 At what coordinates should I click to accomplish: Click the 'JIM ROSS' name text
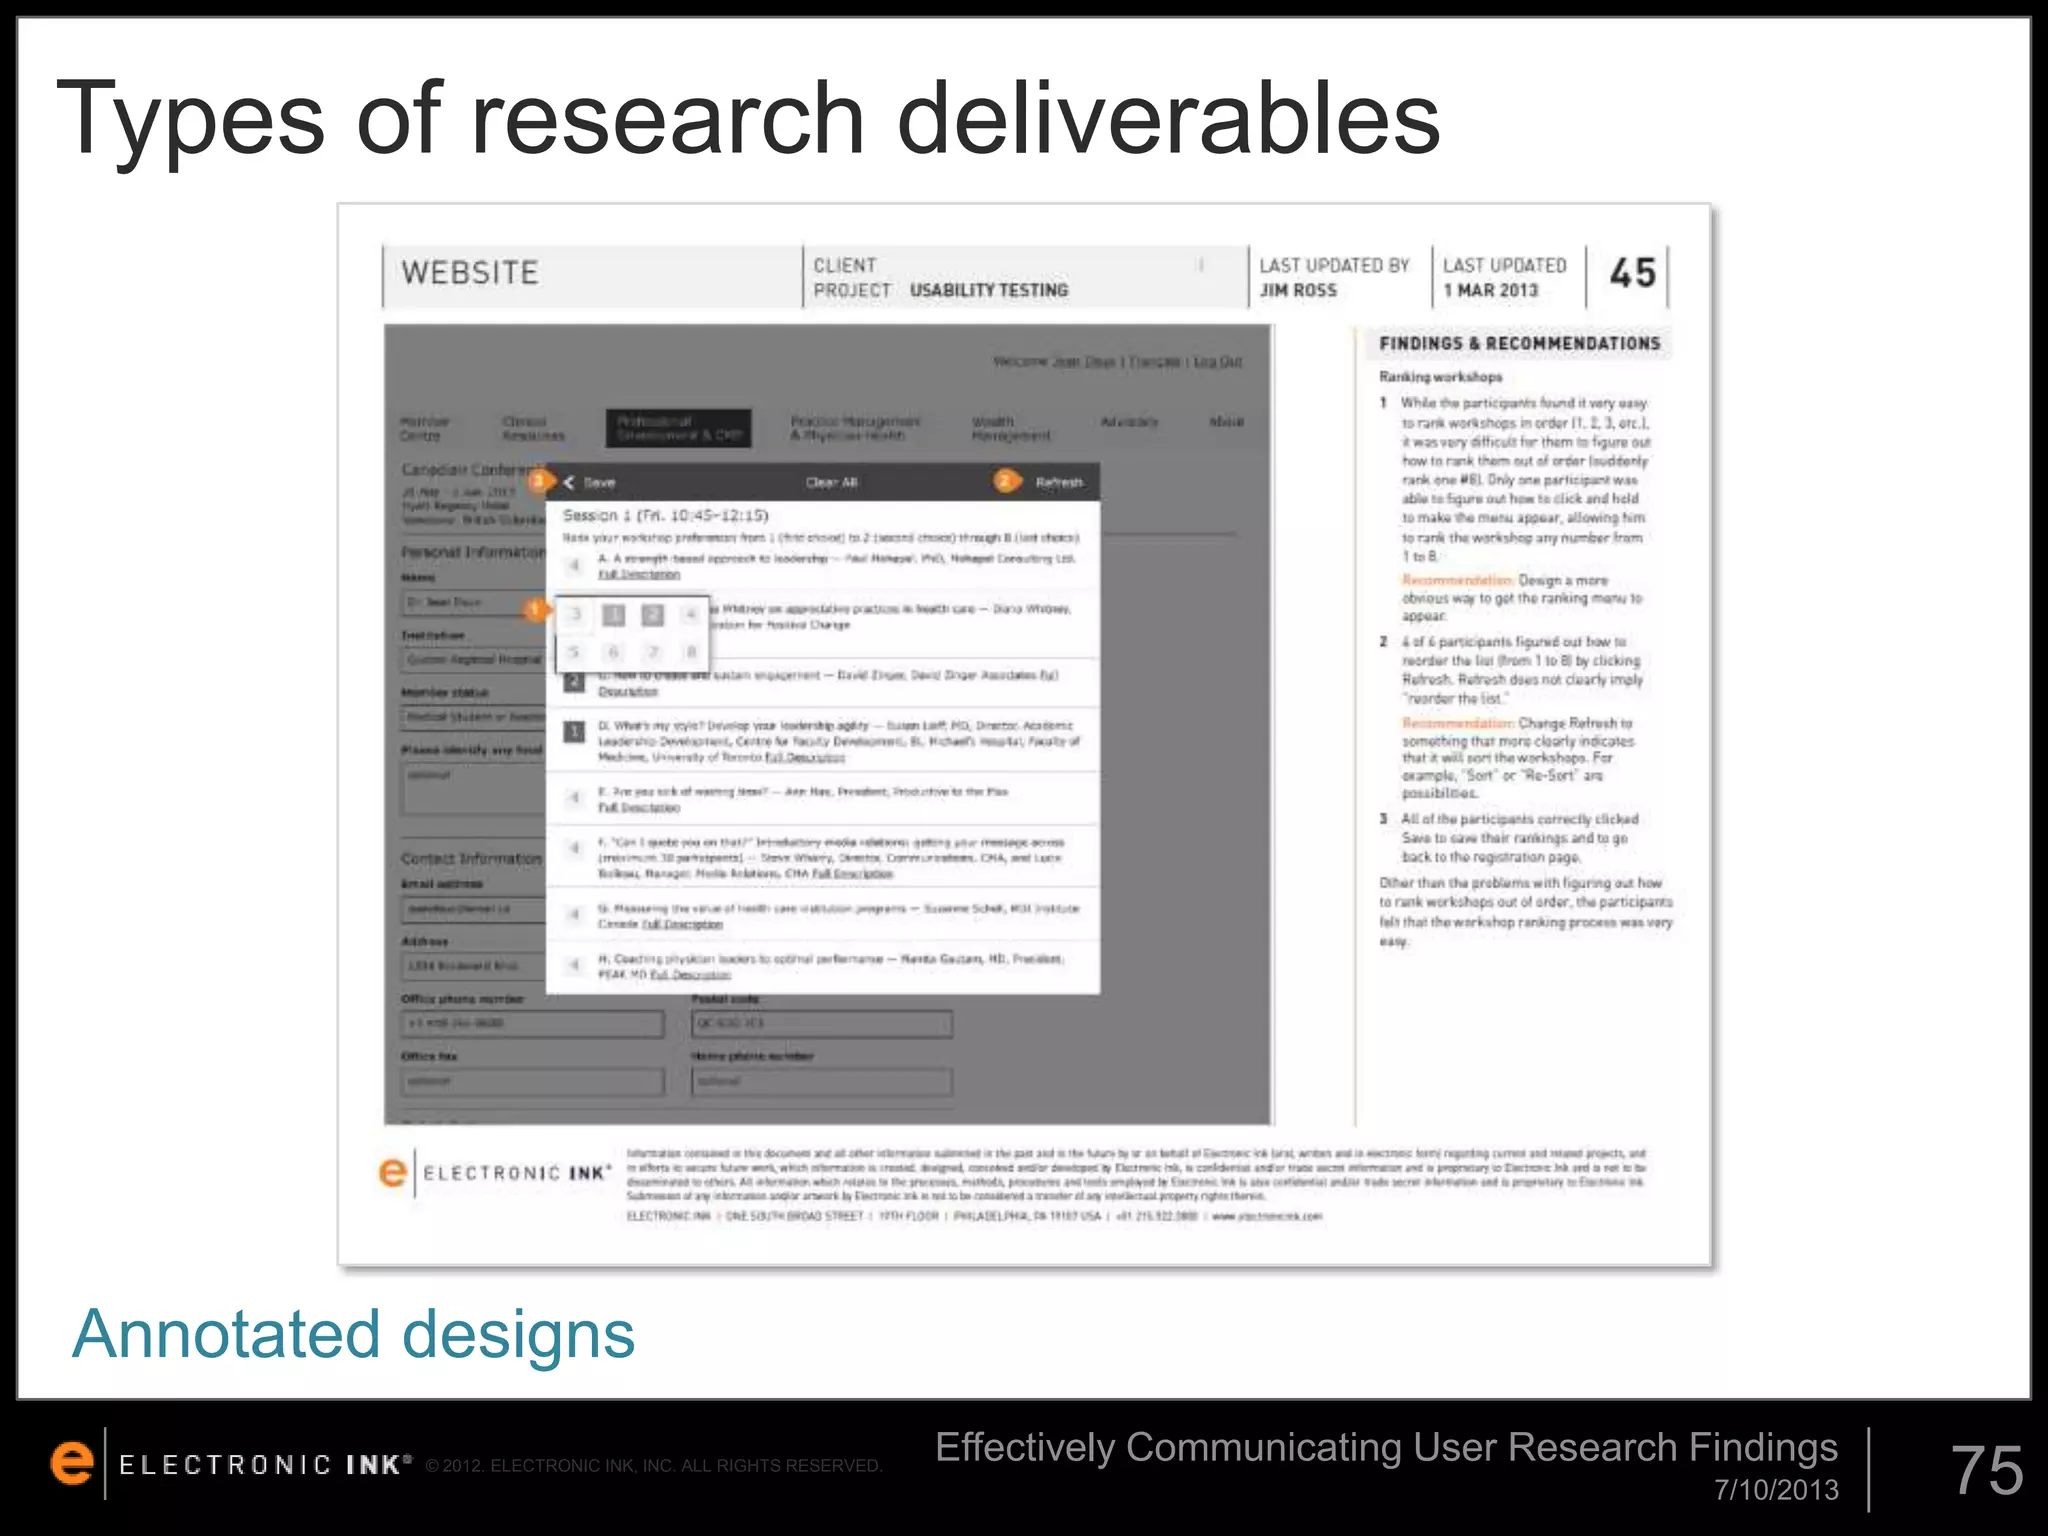click(1298, 290)
